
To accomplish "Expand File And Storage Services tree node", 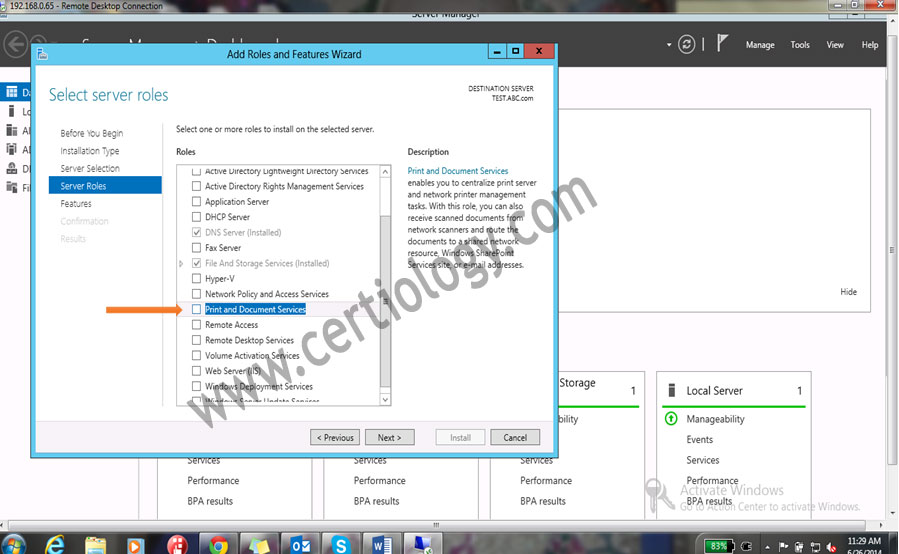I will [x=181, y=264].
